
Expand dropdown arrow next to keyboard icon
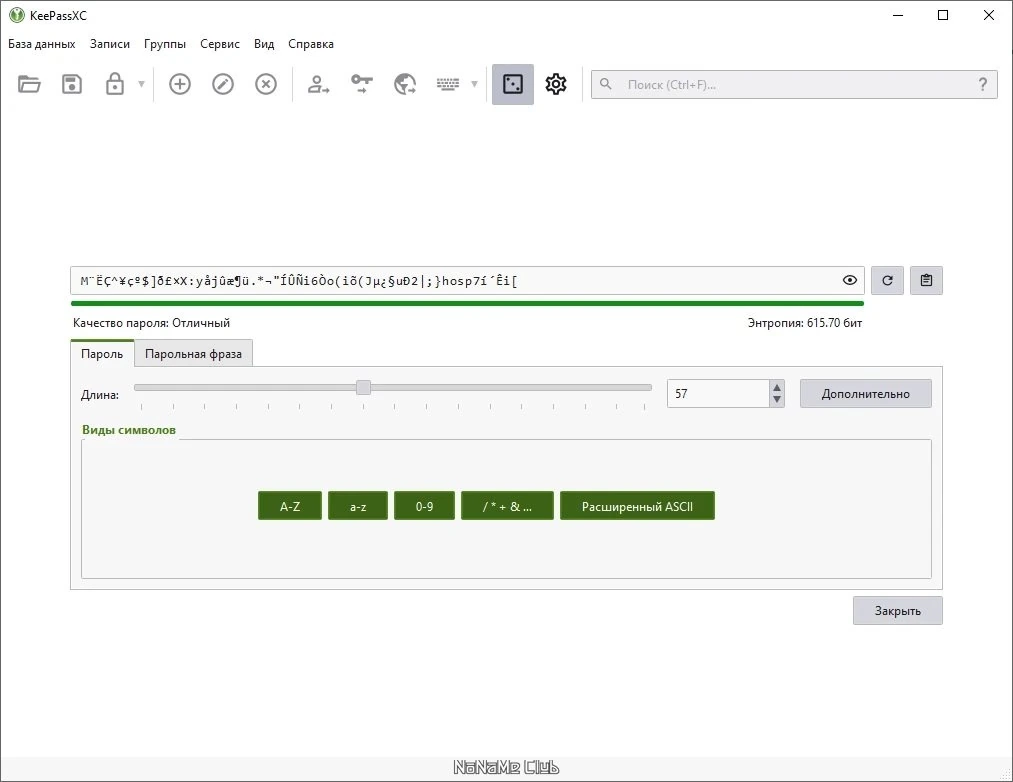click(474, 84)
